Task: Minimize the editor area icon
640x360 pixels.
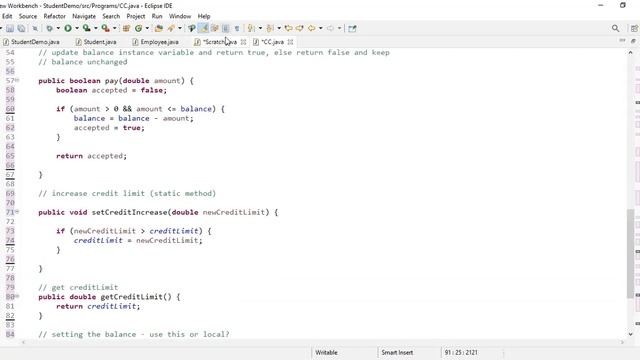Action: pos(622,40)
